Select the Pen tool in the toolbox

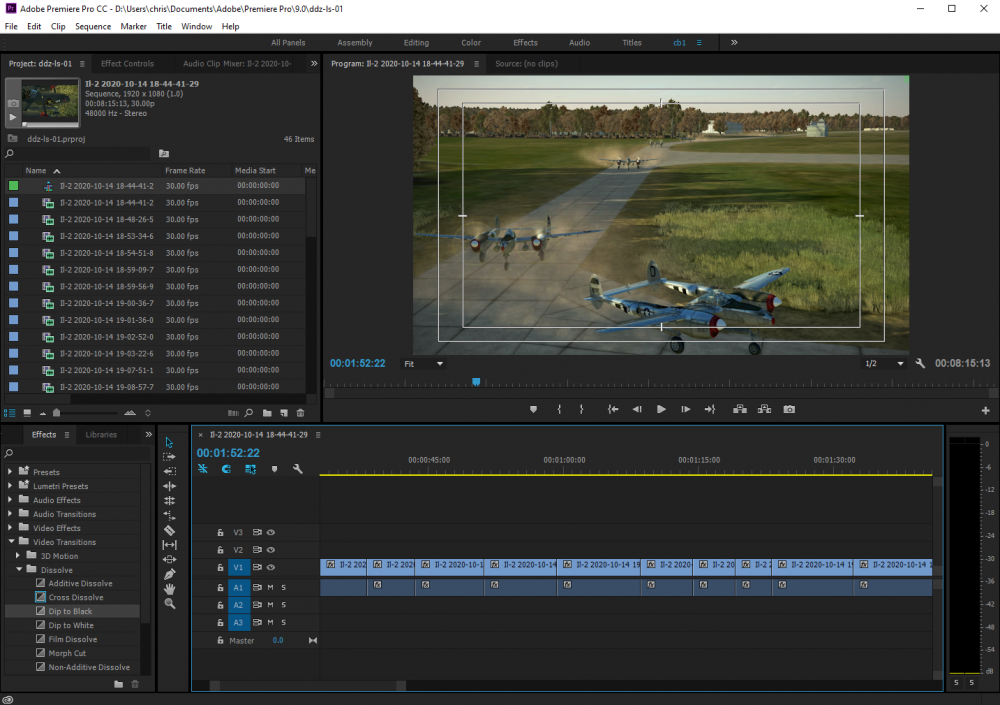click(169, 574)
